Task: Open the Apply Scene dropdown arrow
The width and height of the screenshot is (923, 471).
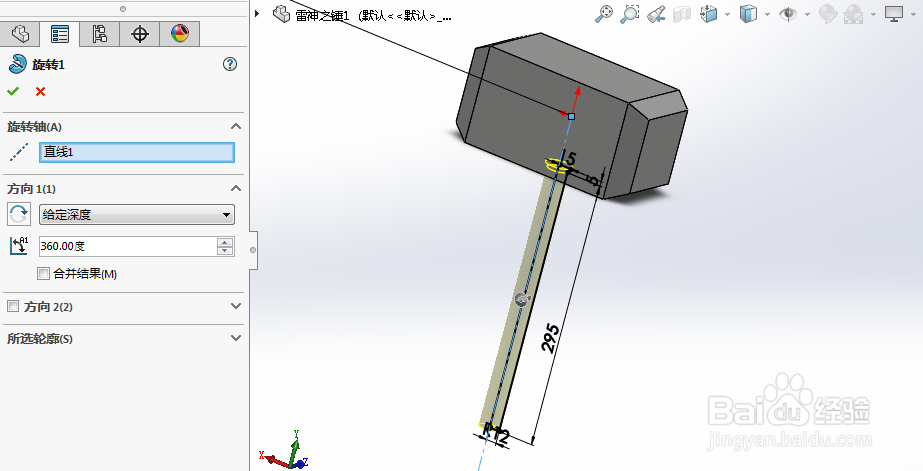Action: point(873,14)
